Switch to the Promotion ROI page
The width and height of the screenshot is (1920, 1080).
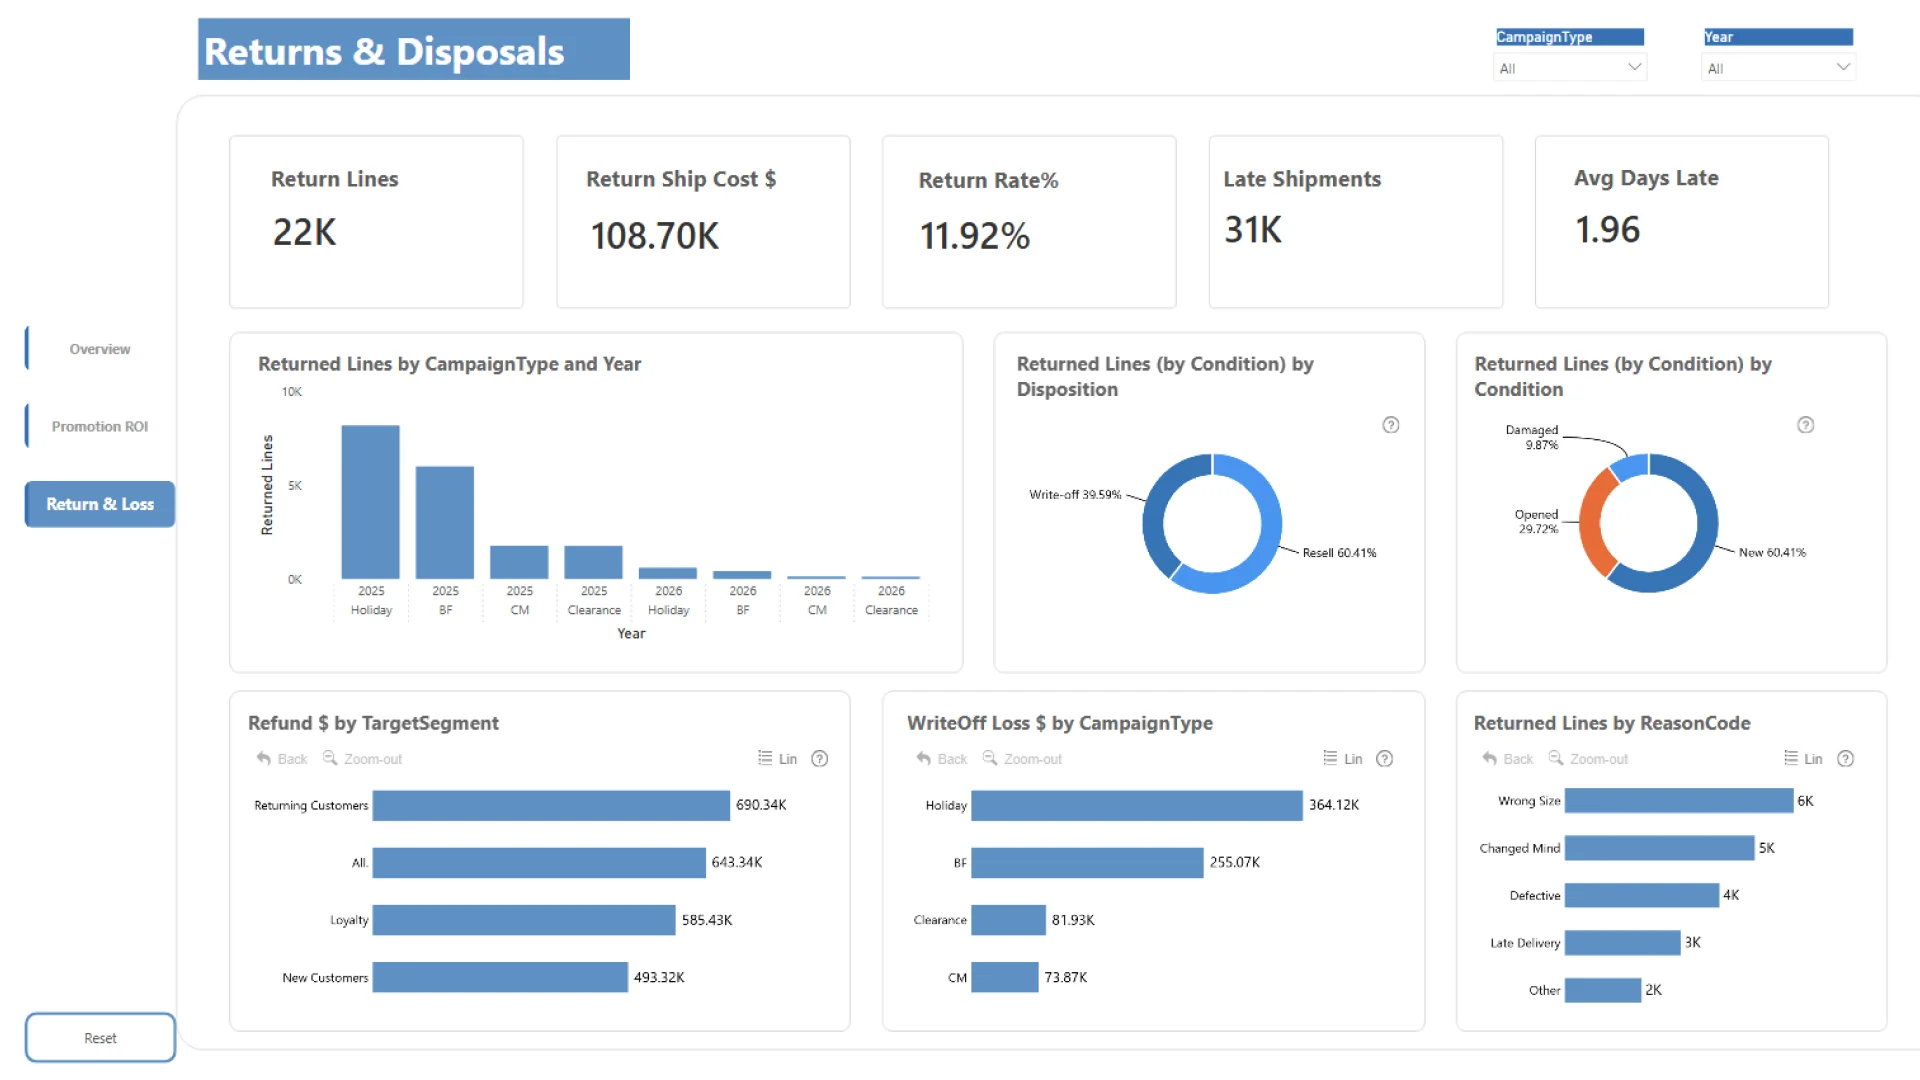(x=99, y=426)
